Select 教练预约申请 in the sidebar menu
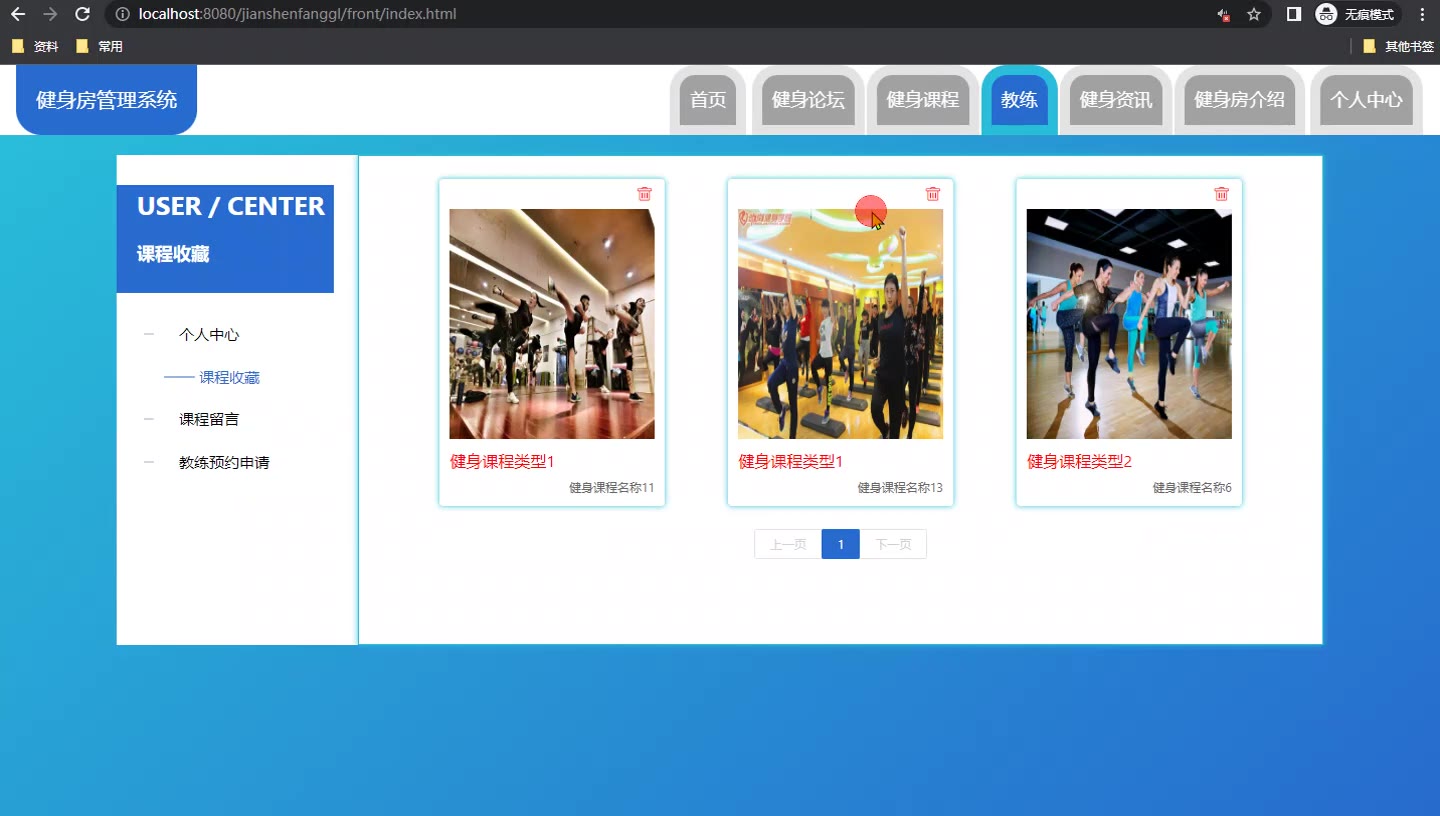The image size is (1440, 816). tap(224, 463)
